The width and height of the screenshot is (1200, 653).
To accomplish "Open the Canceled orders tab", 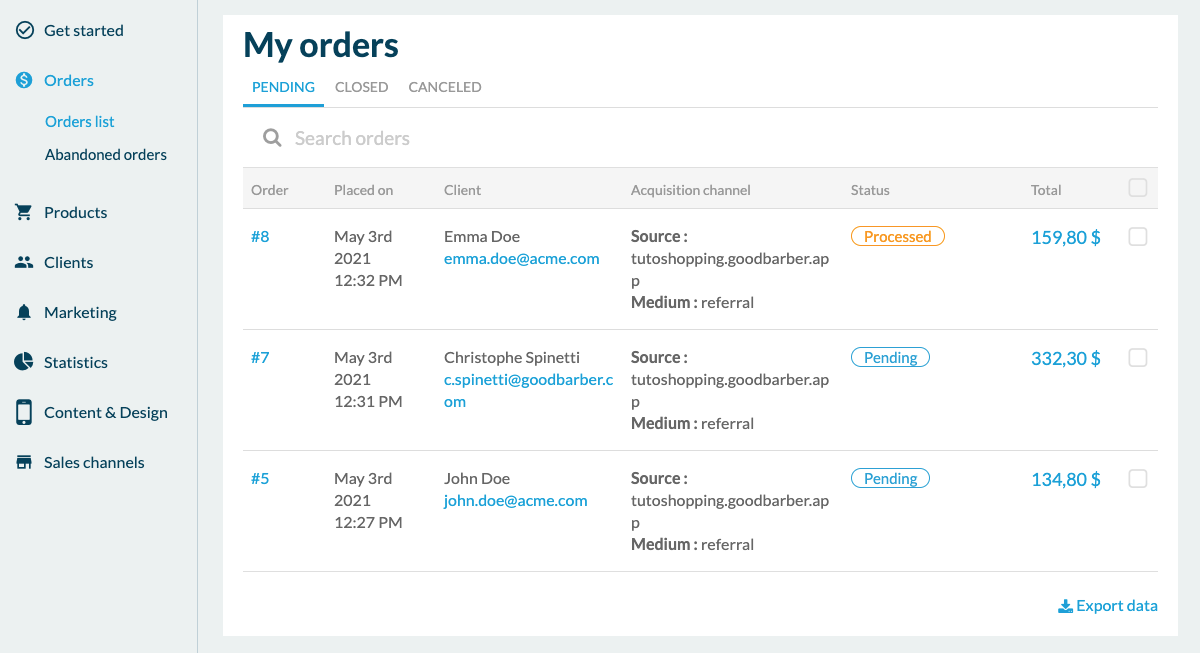I will click(x=445, y=87).
